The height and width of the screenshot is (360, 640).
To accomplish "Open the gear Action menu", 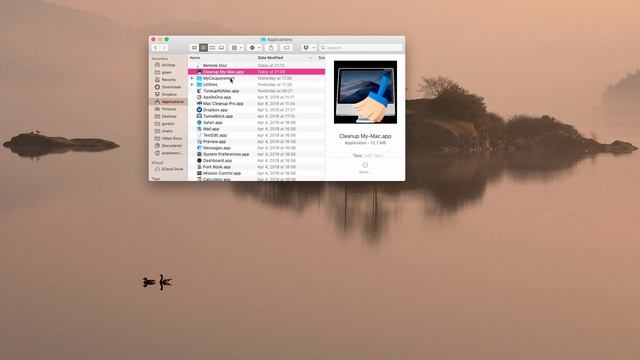I will coord(255,48).
